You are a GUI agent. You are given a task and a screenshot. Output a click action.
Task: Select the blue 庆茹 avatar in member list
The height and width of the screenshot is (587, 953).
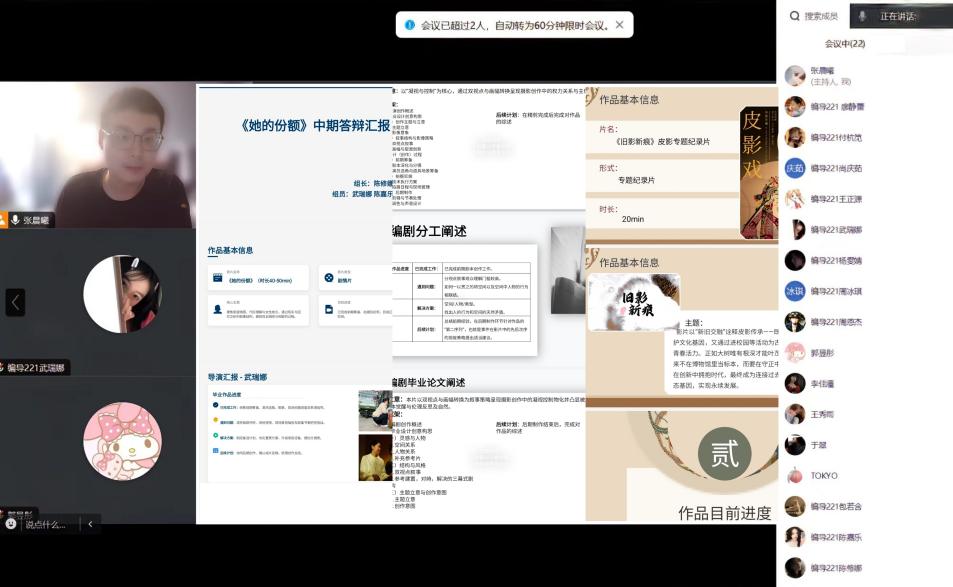tap(795, 168)
